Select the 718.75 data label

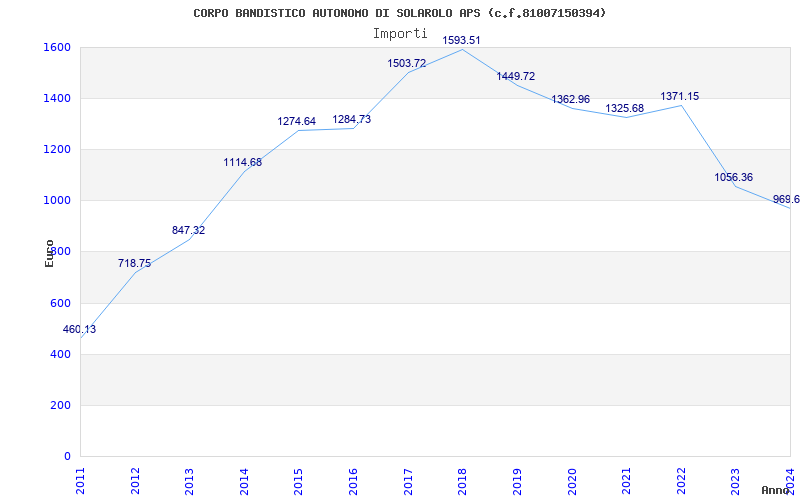point(134,264)
